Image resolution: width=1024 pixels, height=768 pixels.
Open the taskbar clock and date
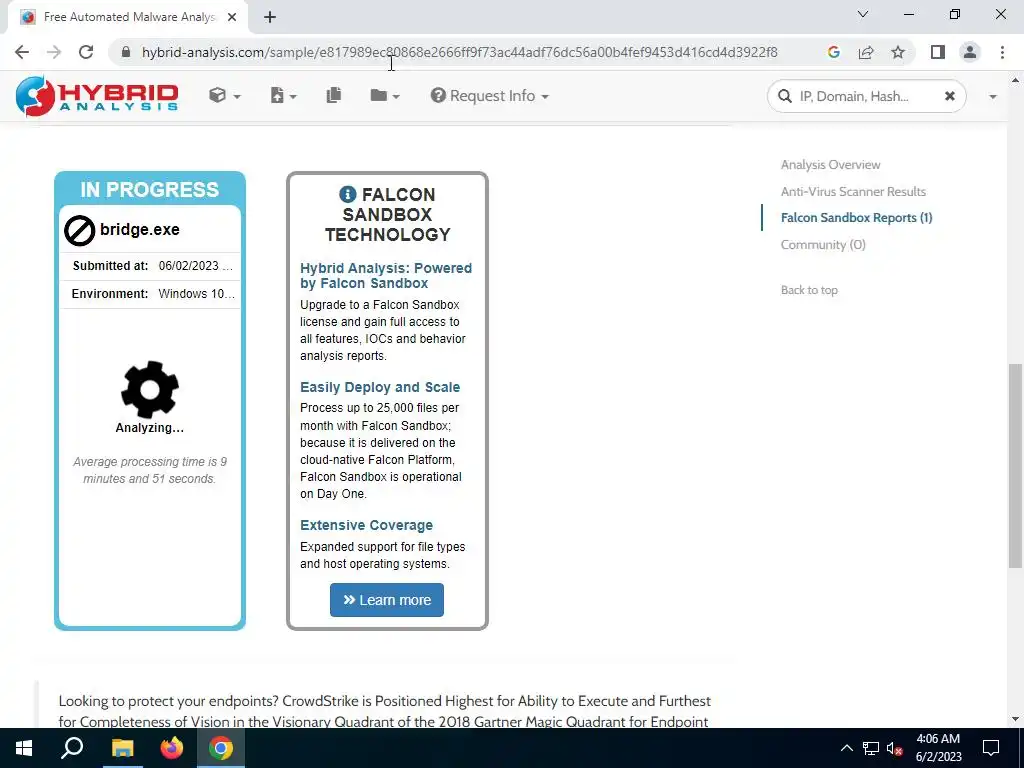[938, 748]
